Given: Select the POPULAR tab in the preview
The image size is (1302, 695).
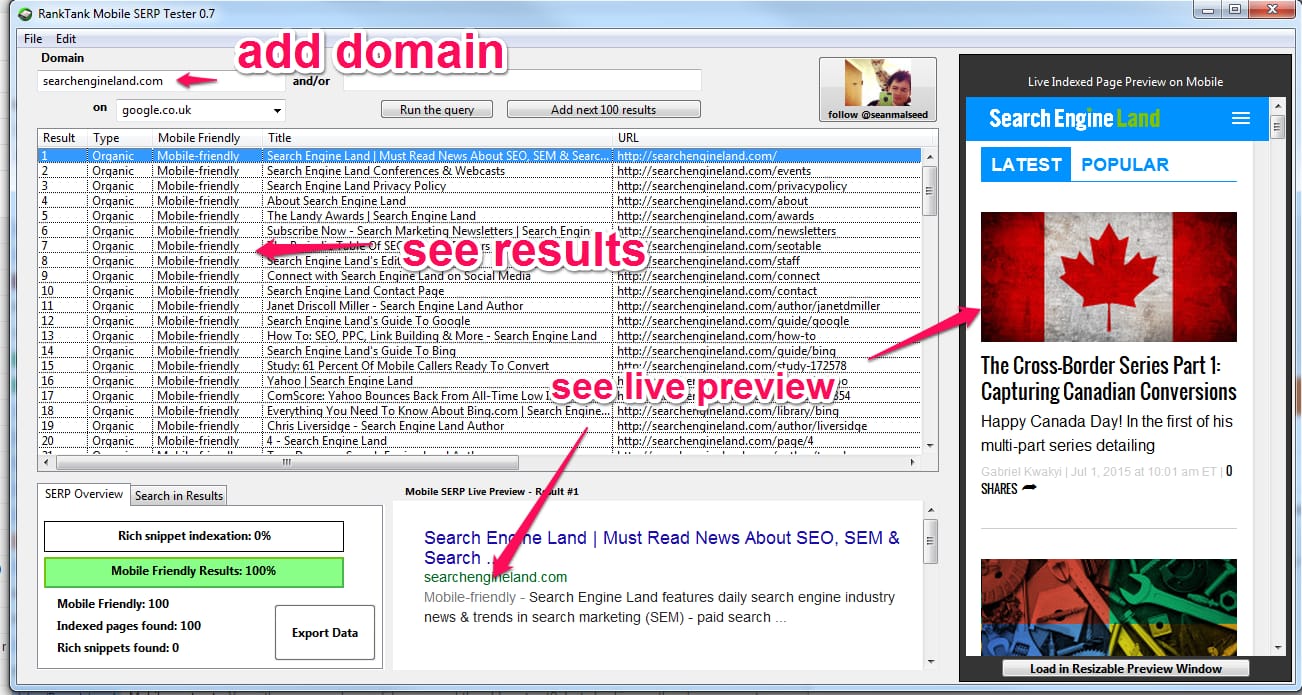Looking at the screenshot, I should tap(1126, 165).
